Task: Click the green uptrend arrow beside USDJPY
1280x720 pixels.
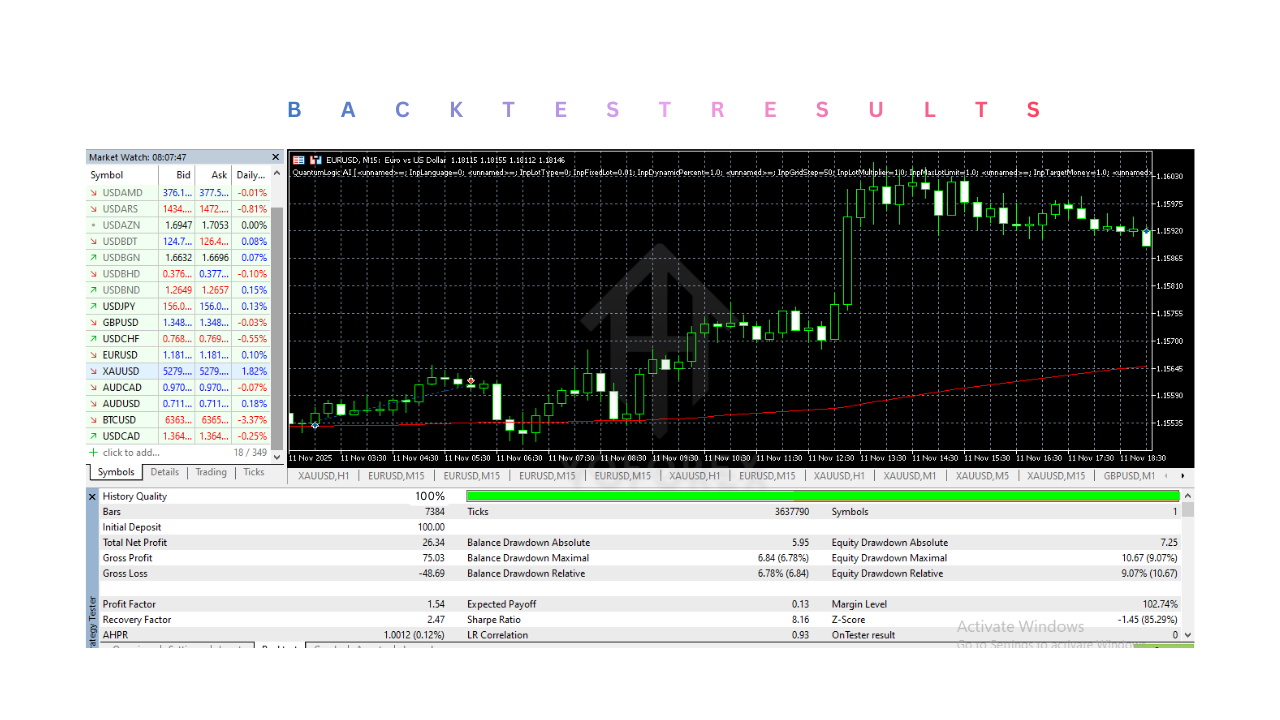Action: 96,306
